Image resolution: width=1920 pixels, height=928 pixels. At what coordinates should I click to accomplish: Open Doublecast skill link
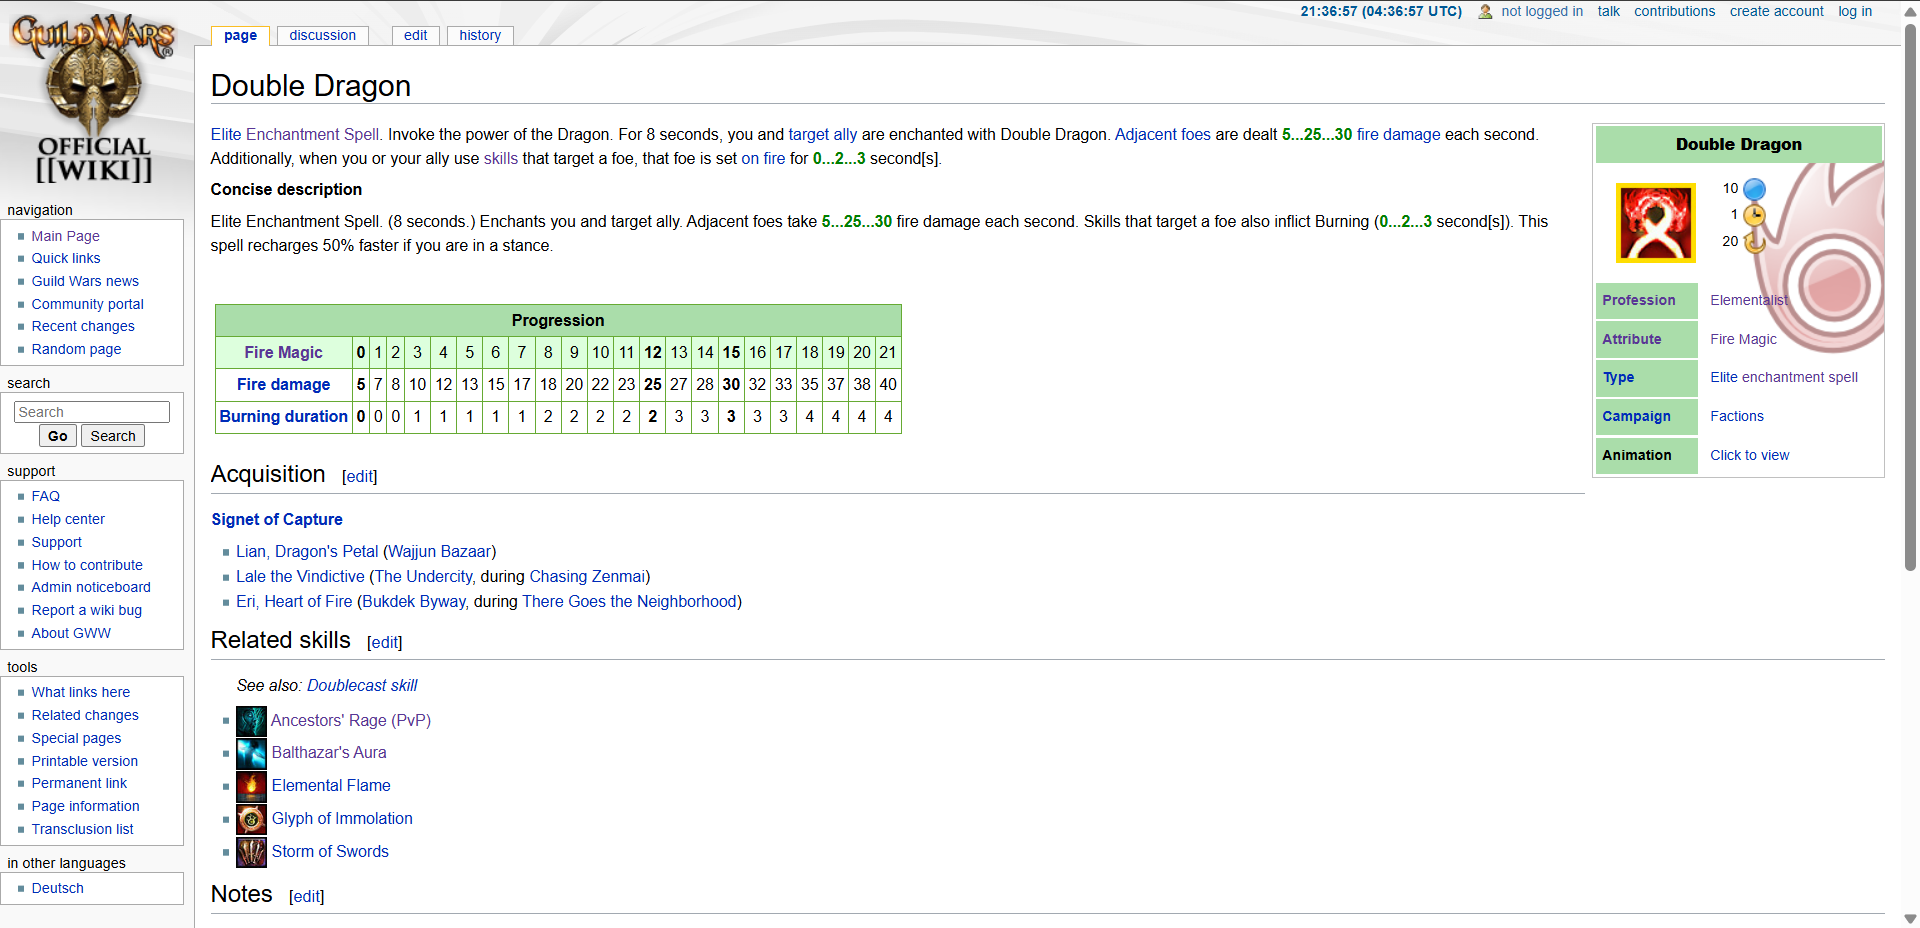pos(362,685)
